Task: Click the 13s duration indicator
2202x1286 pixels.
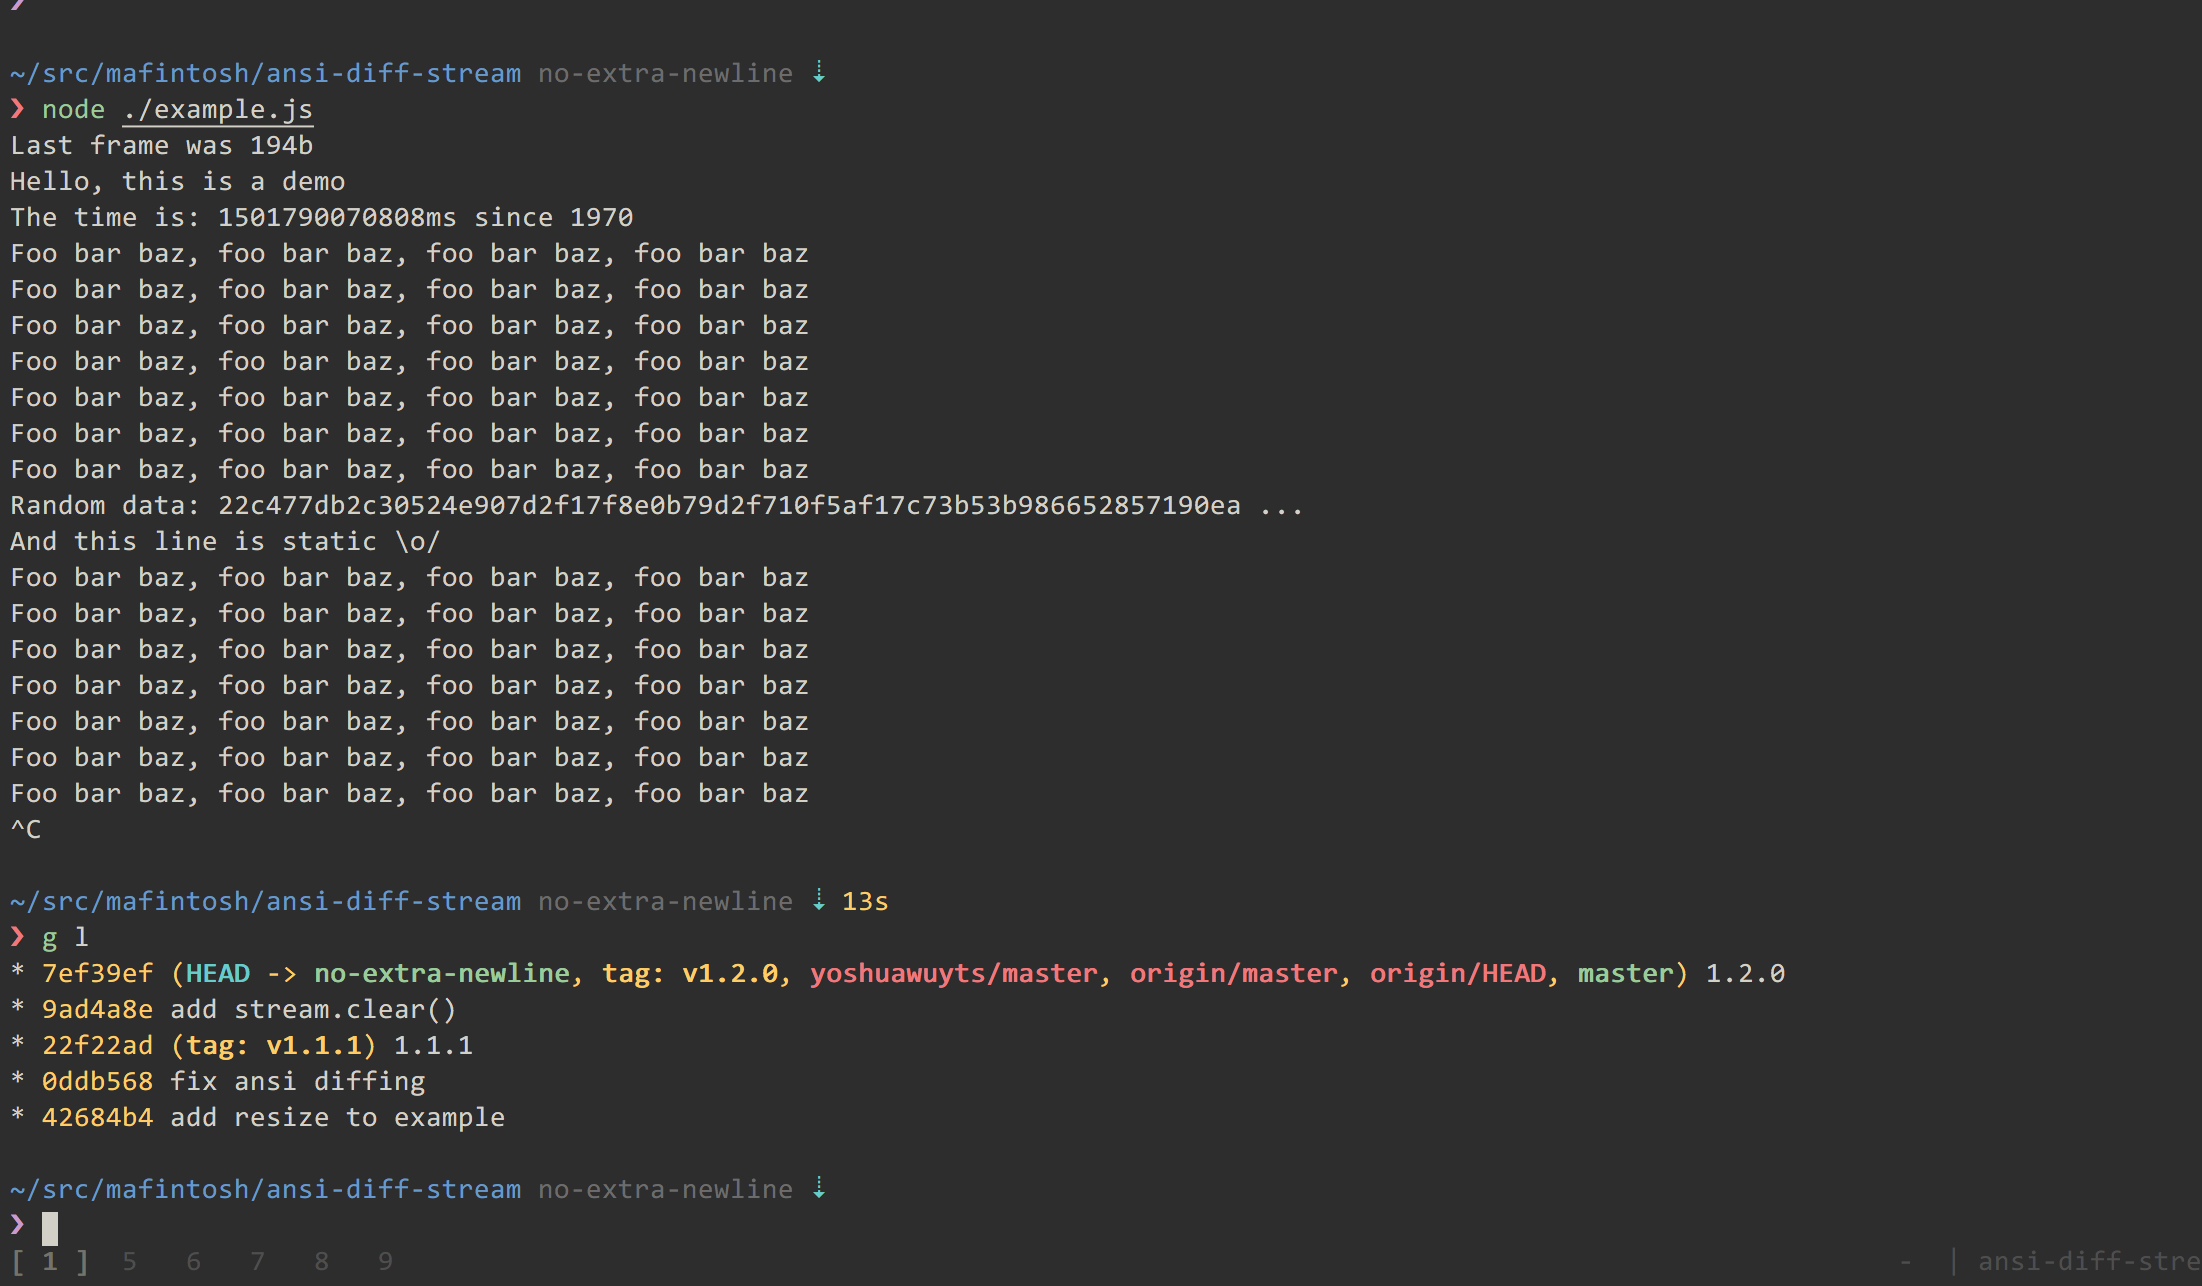Action: point(865,901)
